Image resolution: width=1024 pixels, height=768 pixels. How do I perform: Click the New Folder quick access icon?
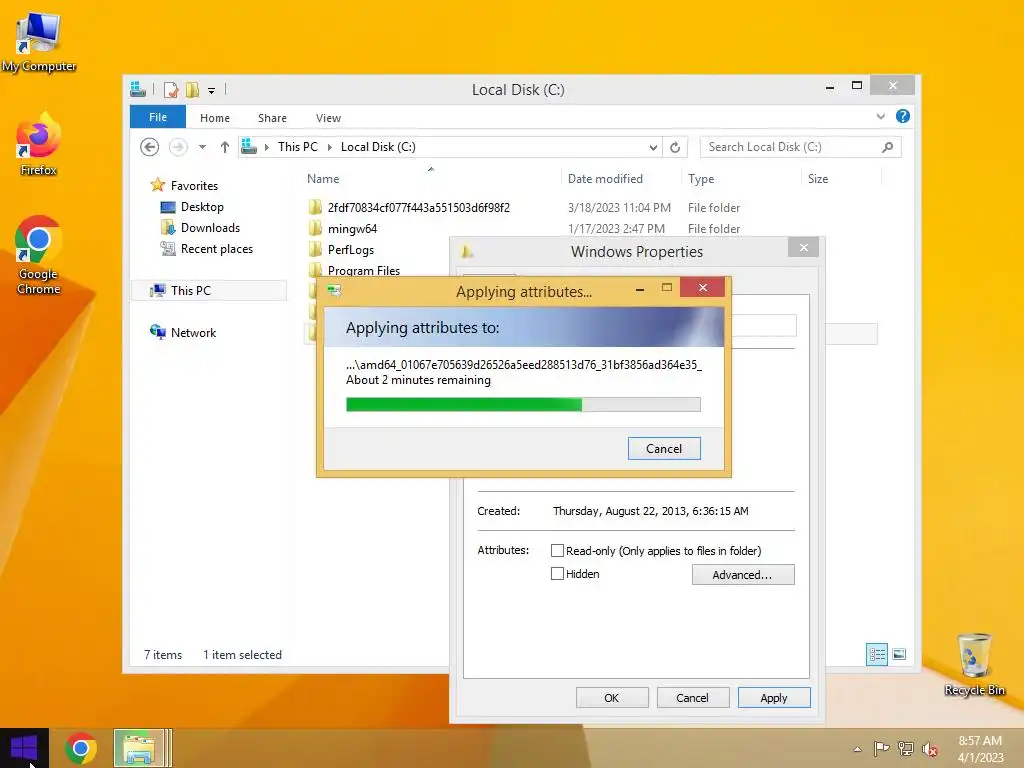[x=192, y=89]
